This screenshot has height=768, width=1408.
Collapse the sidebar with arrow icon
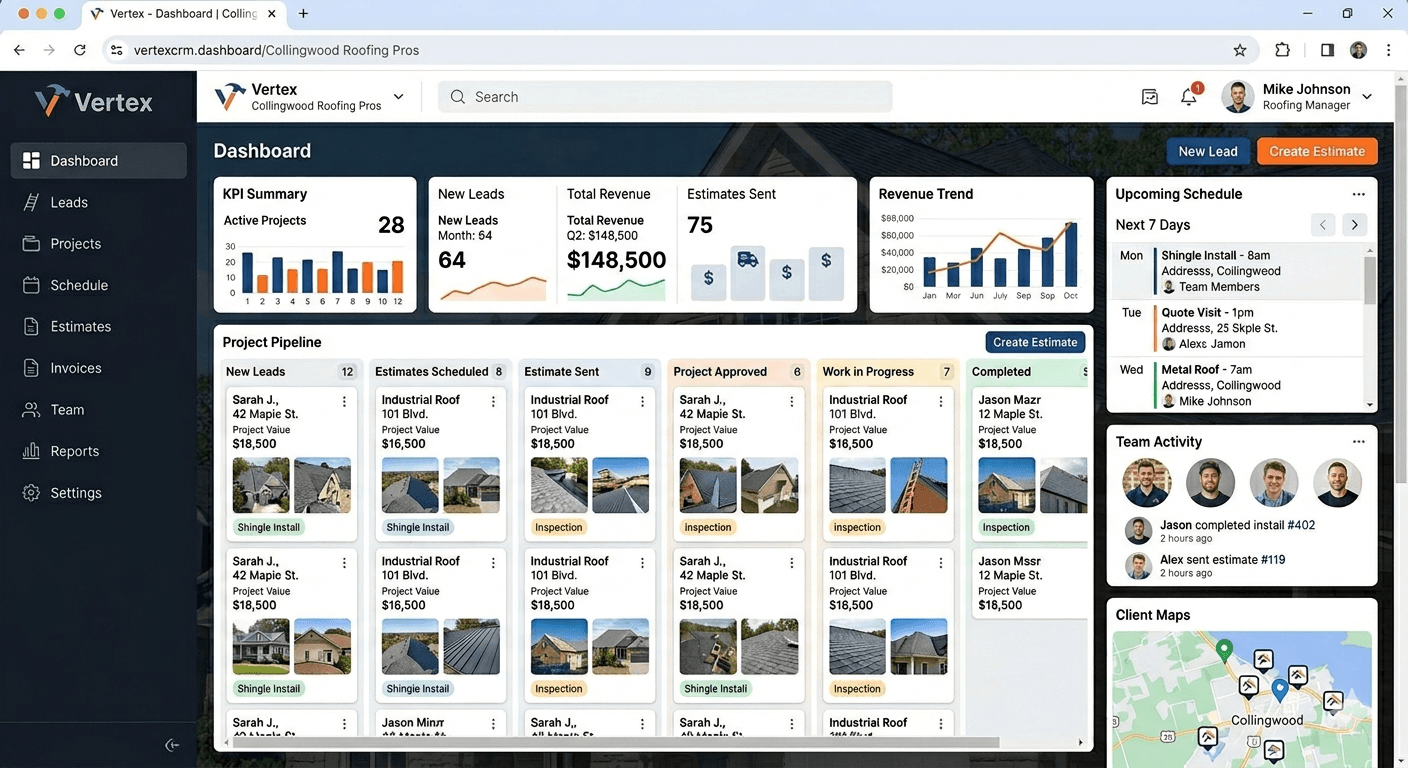tap(172, 745)
